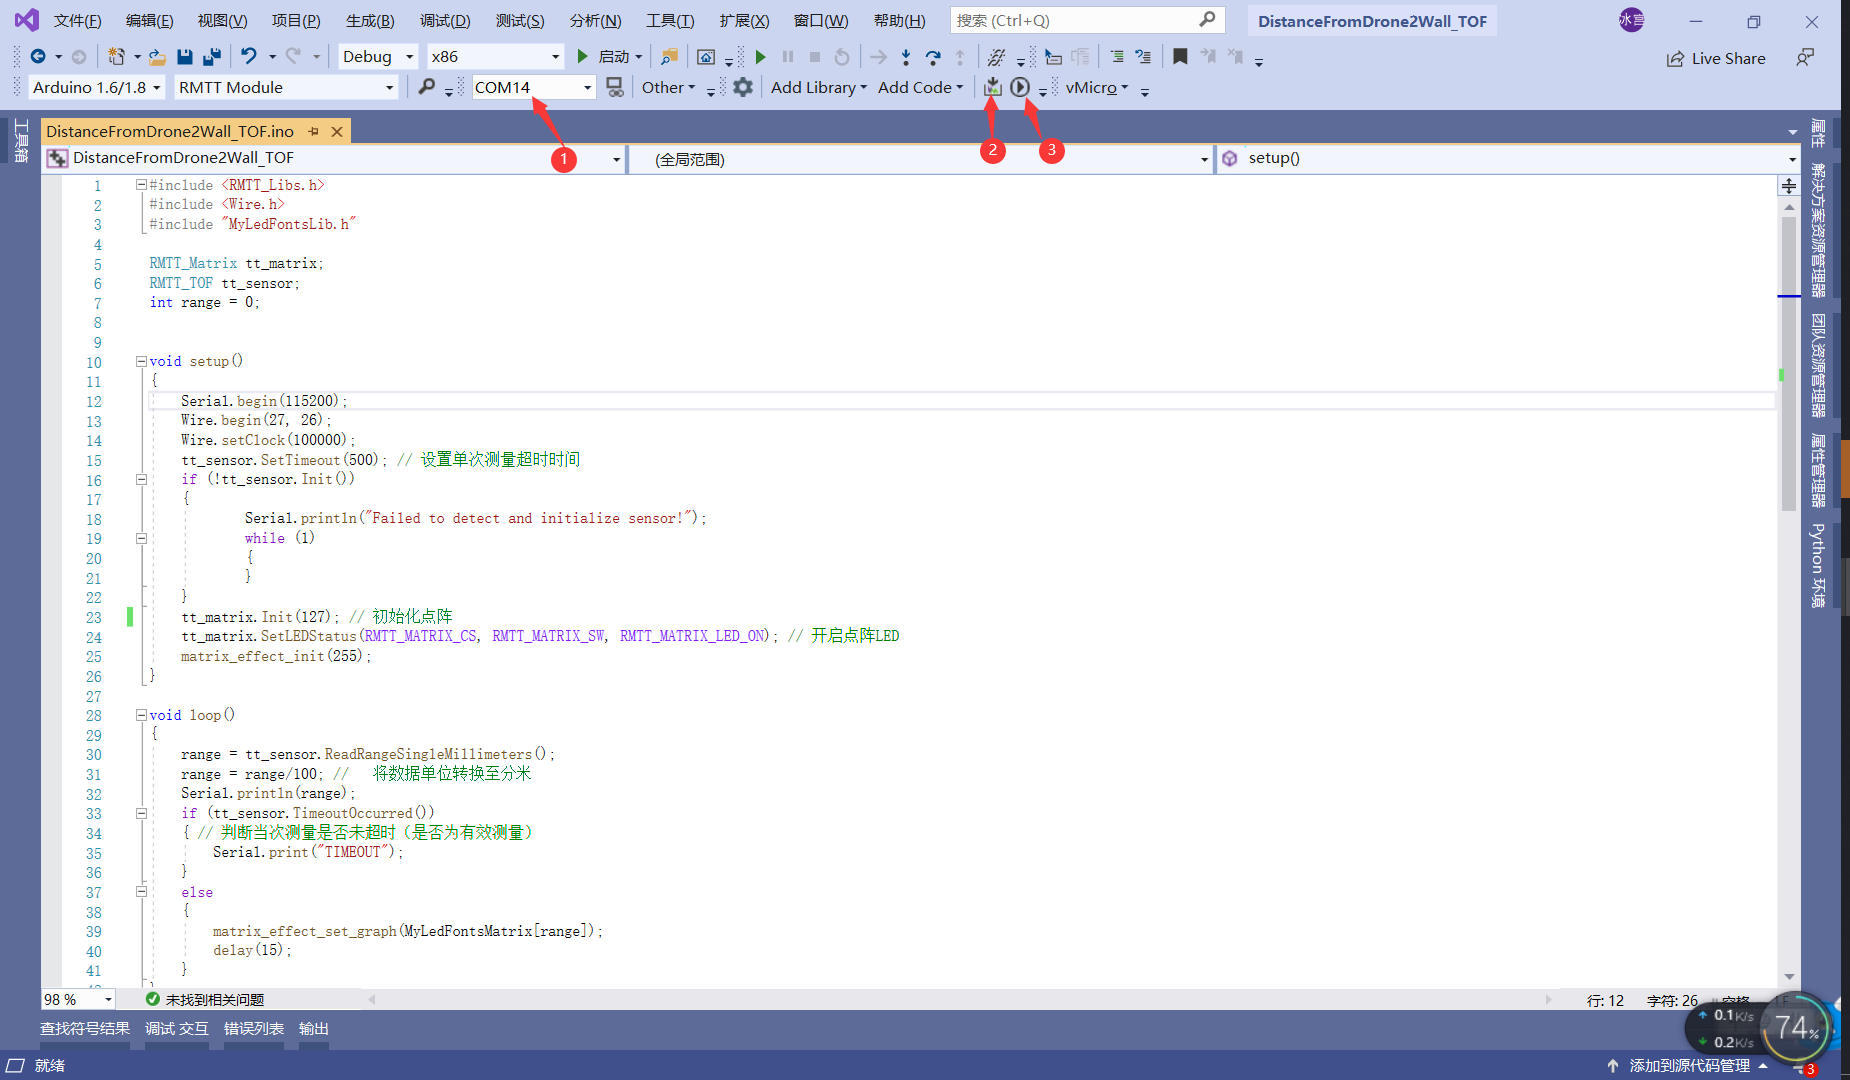The image size is (1850, 1080).
Task: Toggle a bookmark with the bookmark icon
Action: pyautogui.click(x=1180, y=57)
